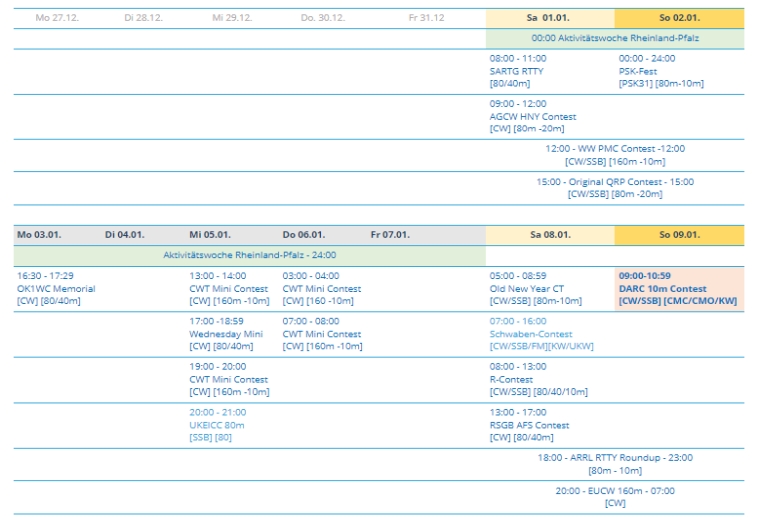Open WW PMC Contest entry
The height and width of the screenshot is (520, 760).
point(615,155)
